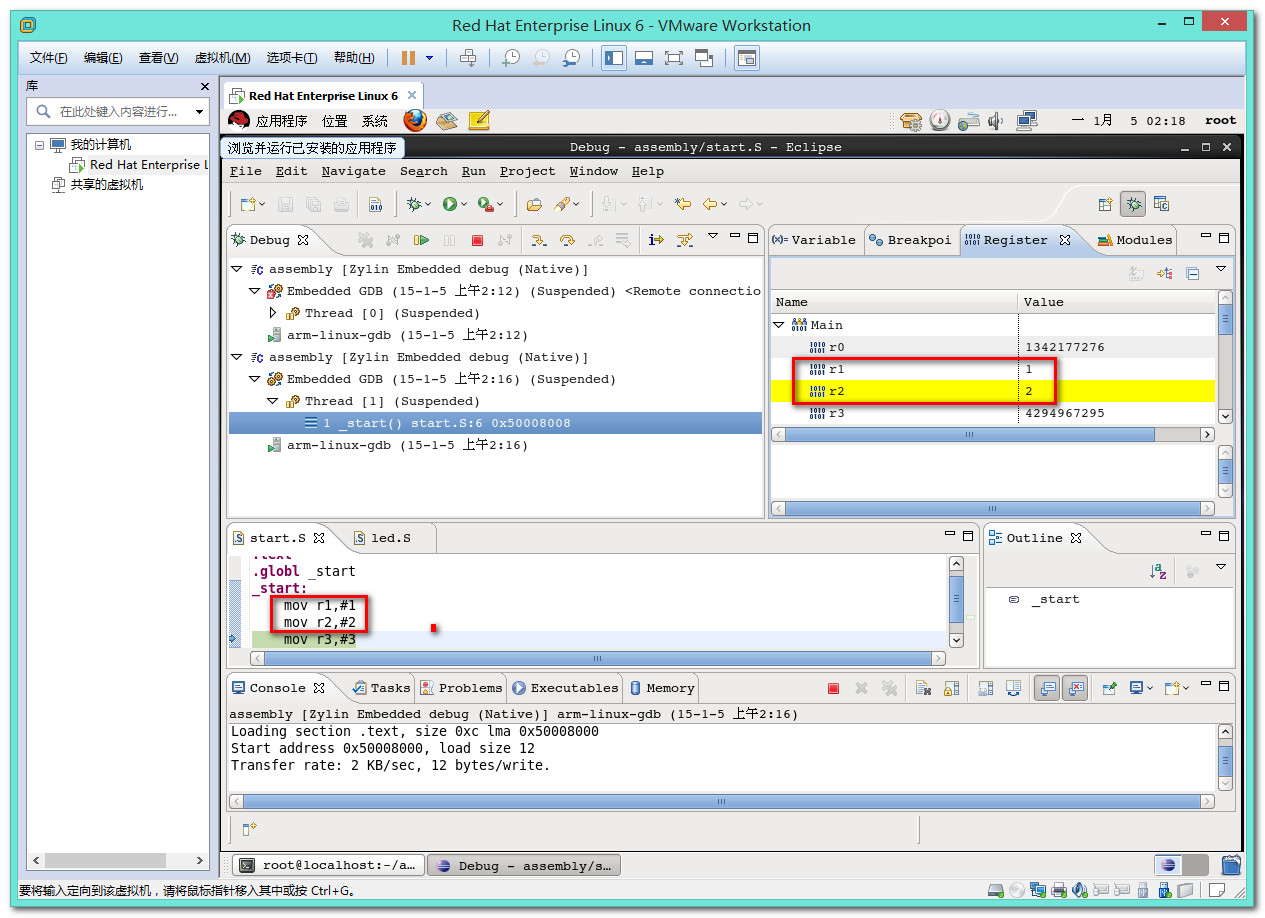
Task: Click root@localhost terminal taskbar button
Action: coord(328,866)
